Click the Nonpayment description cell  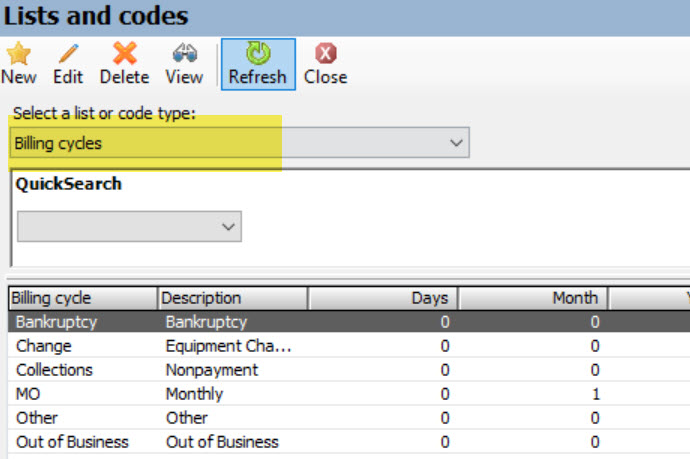pyautogui.click(x=211, y=370)
